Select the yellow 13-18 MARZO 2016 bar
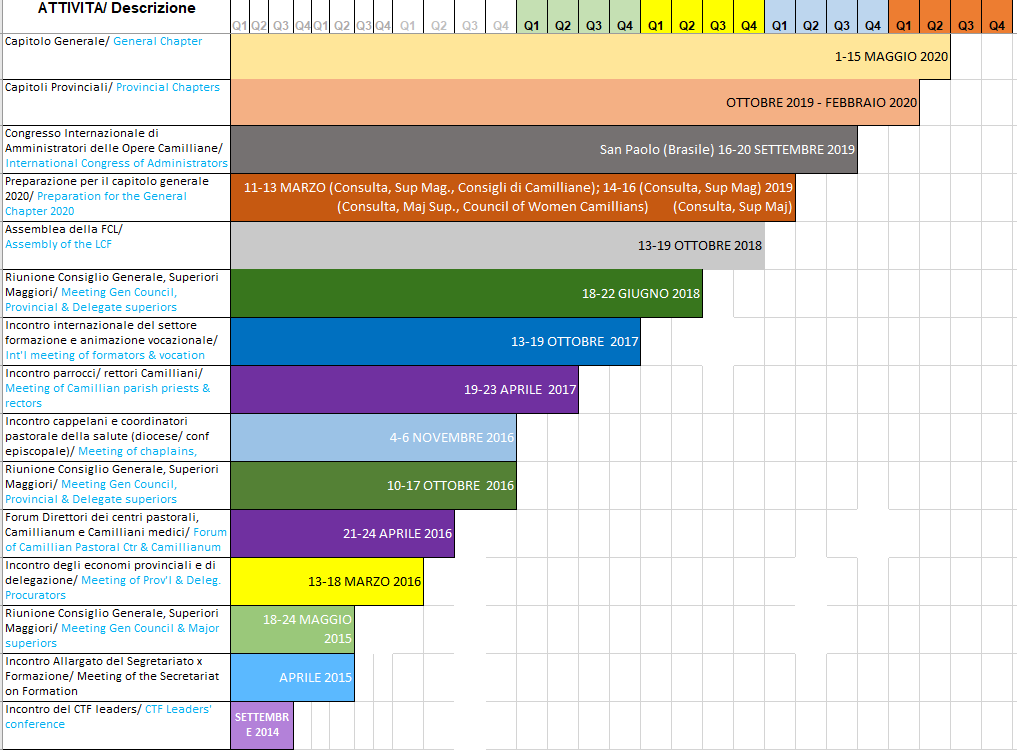This screenshot has width=1017, height=750. 327,581
